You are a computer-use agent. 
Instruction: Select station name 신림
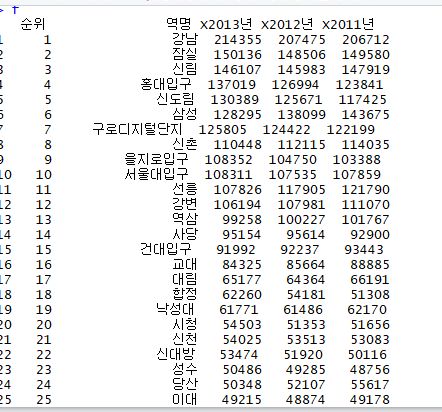pos(185,69)
